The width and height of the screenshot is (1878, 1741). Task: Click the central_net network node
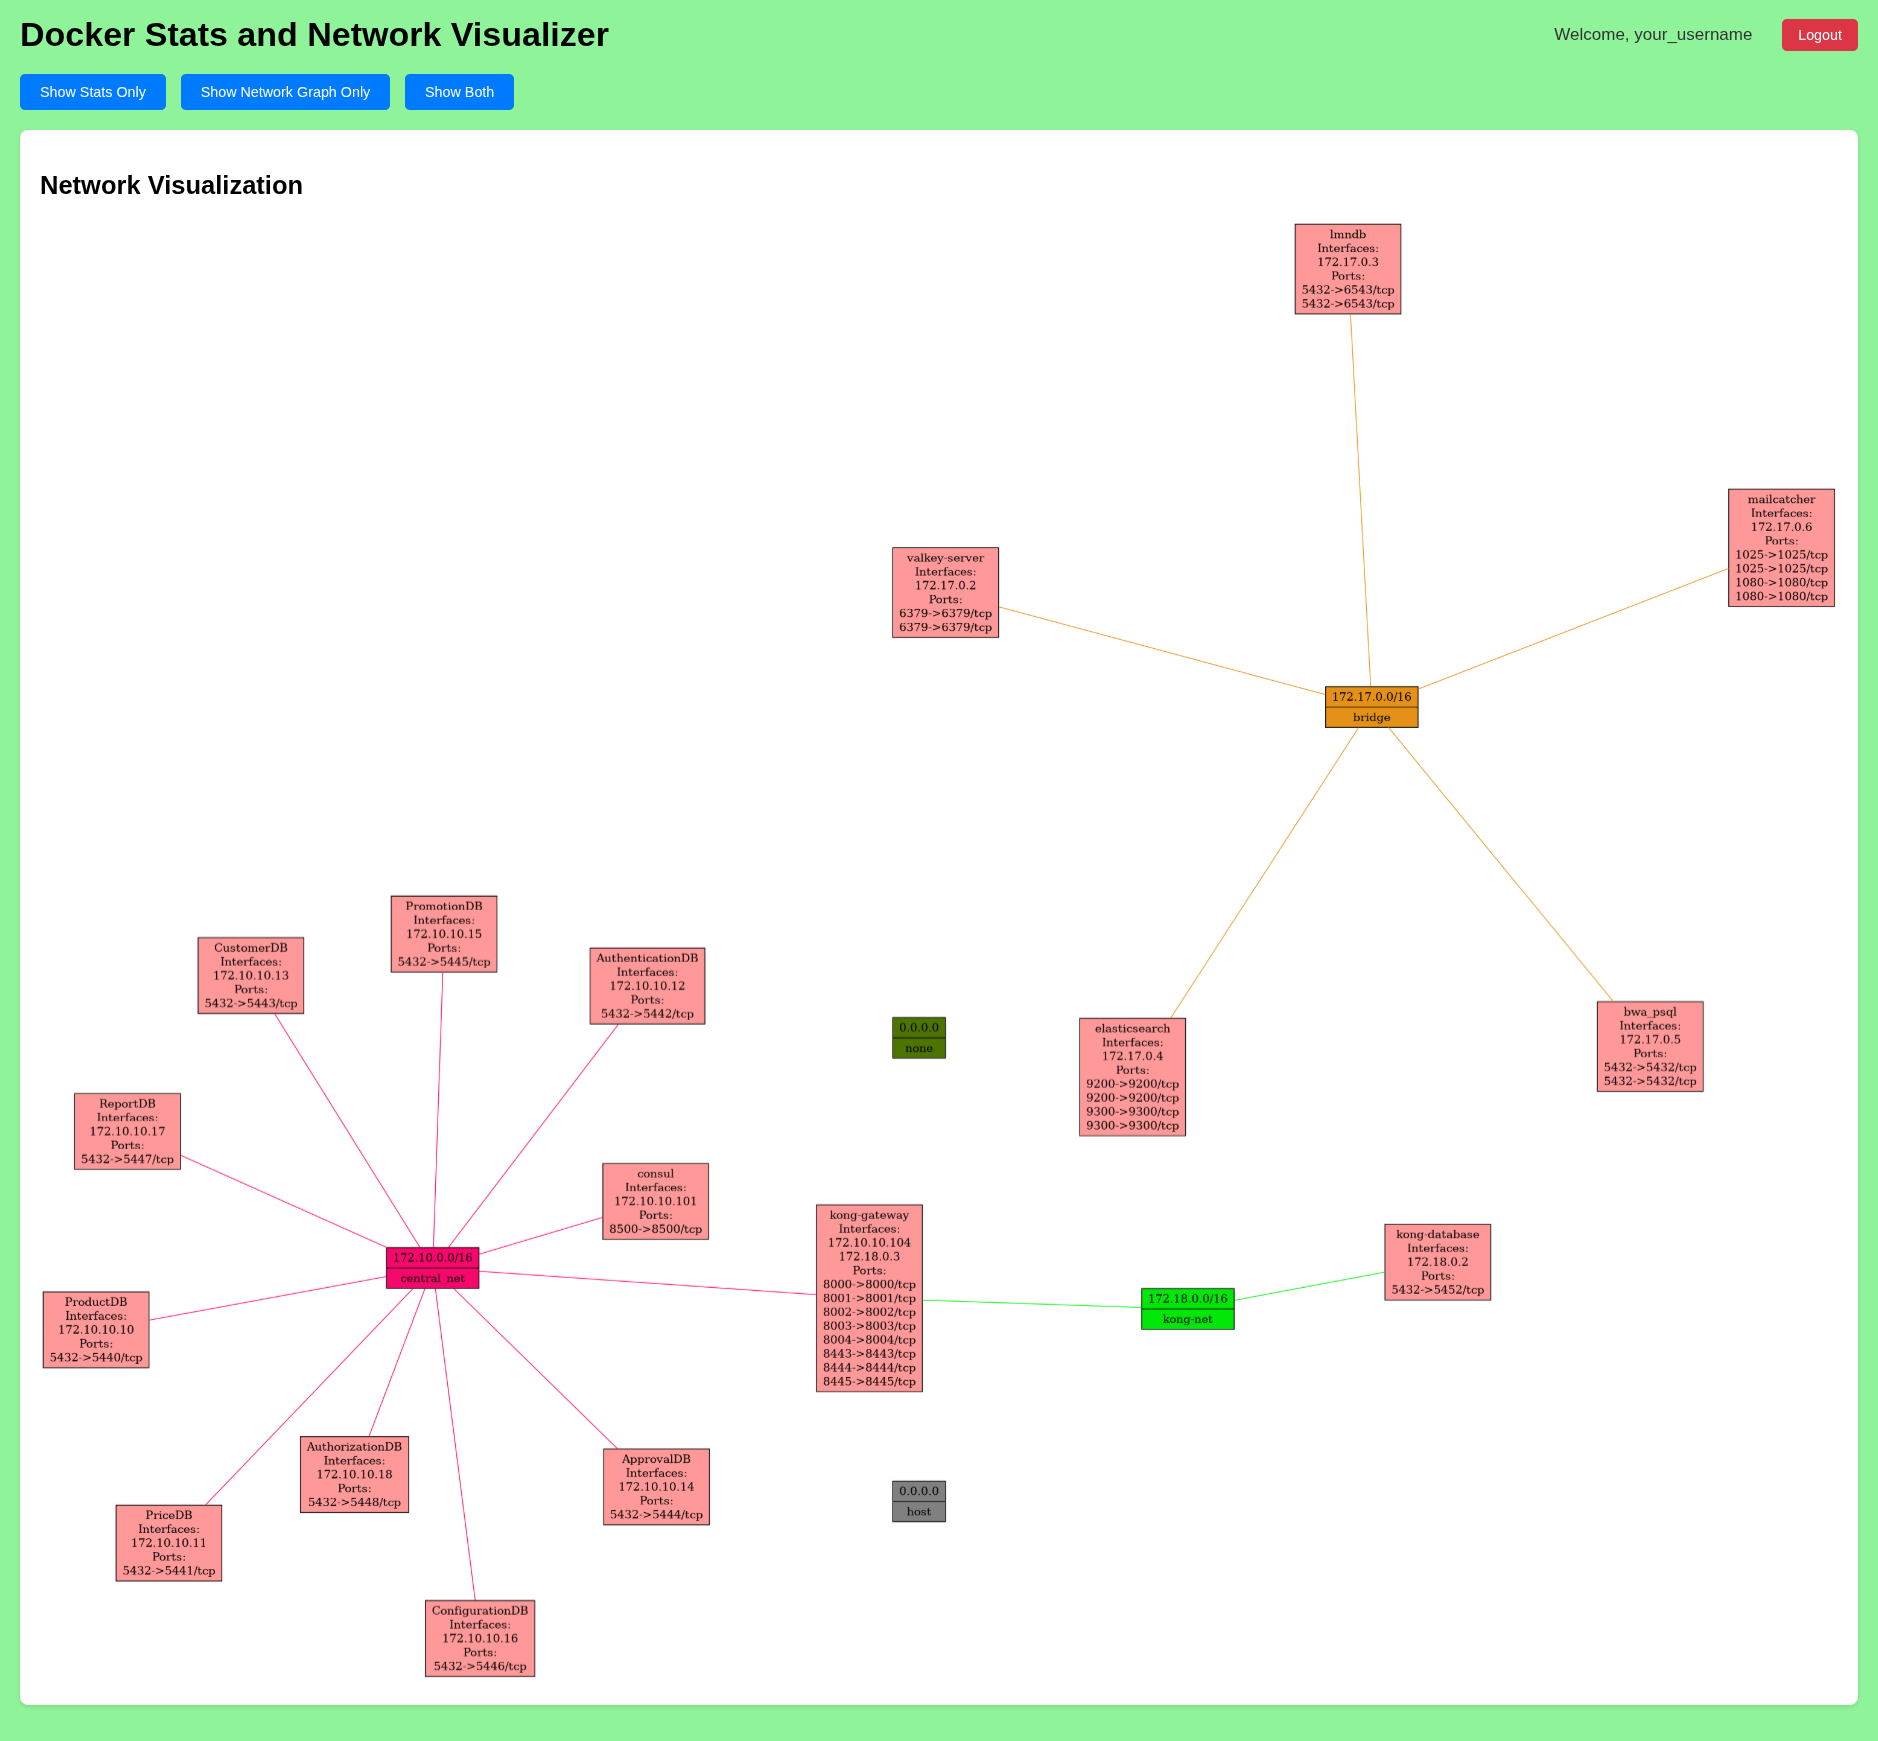tap(432, 1268)
